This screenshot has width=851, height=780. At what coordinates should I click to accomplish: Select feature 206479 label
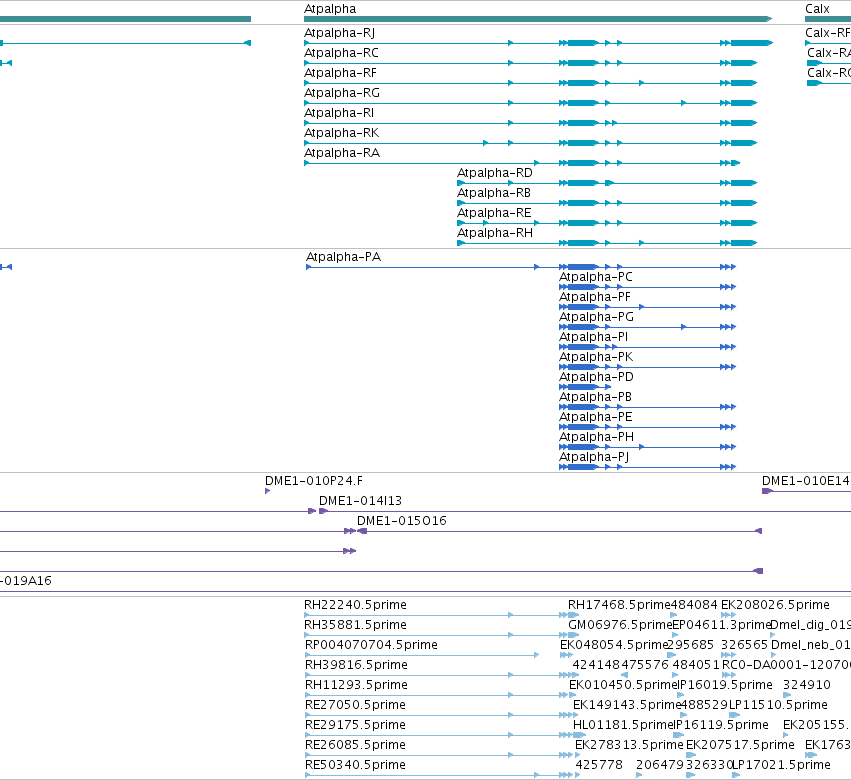[660, 765]
